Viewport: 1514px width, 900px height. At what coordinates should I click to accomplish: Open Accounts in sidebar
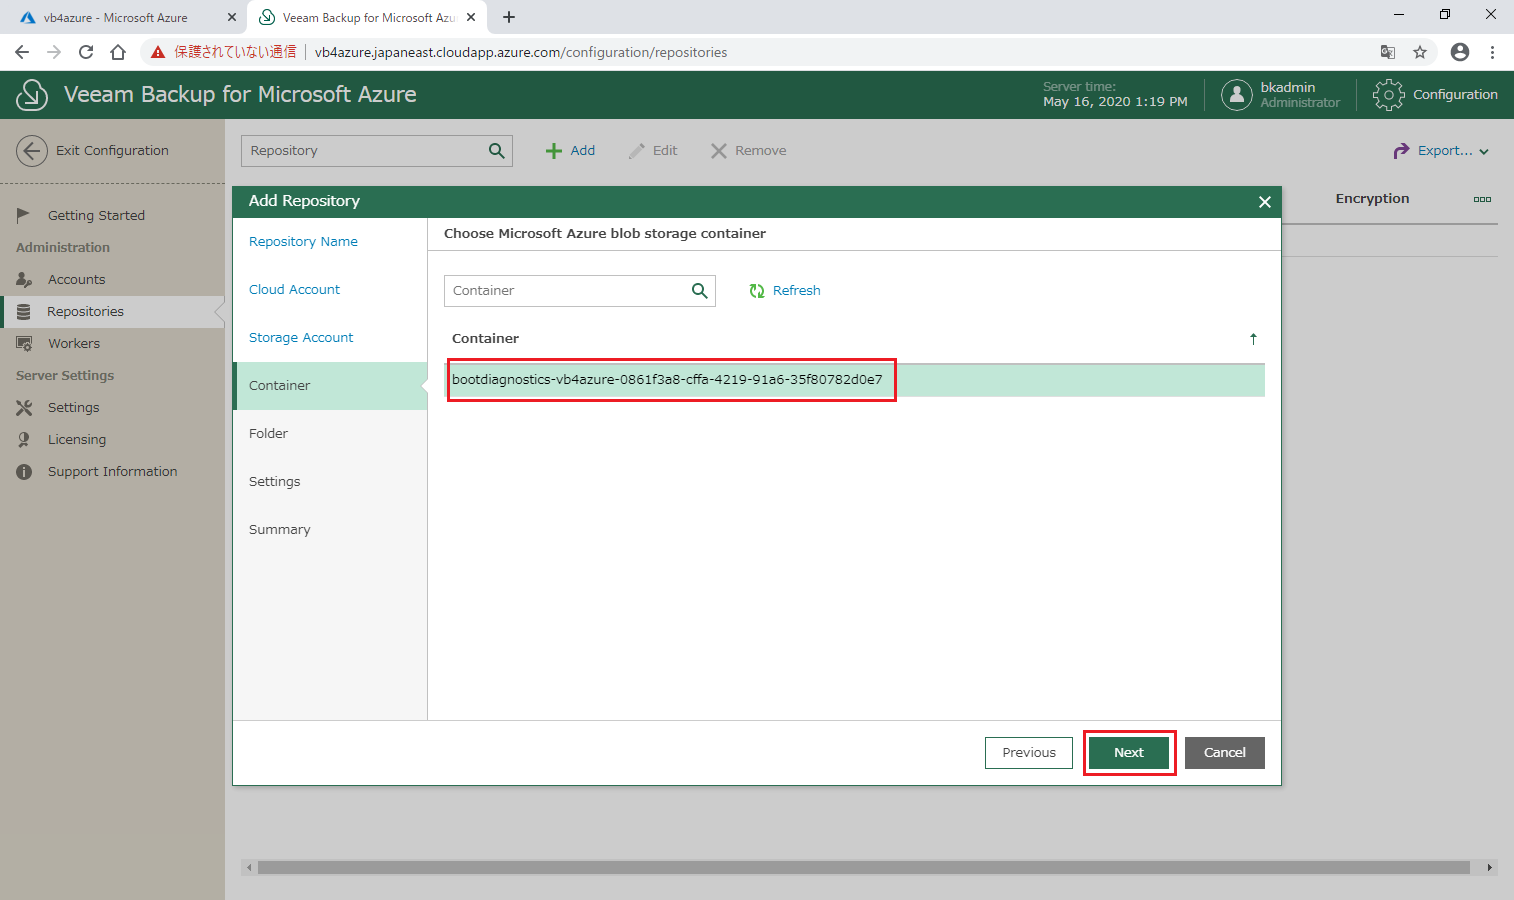[x=76, y=279]
